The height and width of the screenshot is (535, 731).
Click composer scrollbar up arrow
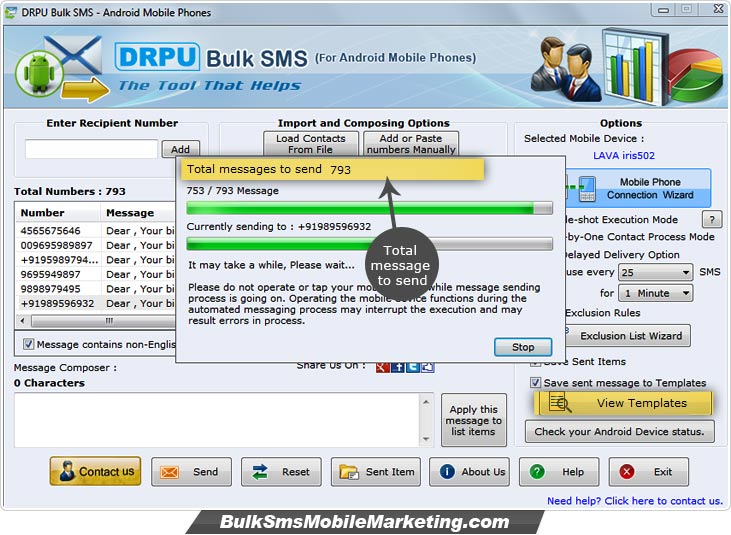click(426, 402)
